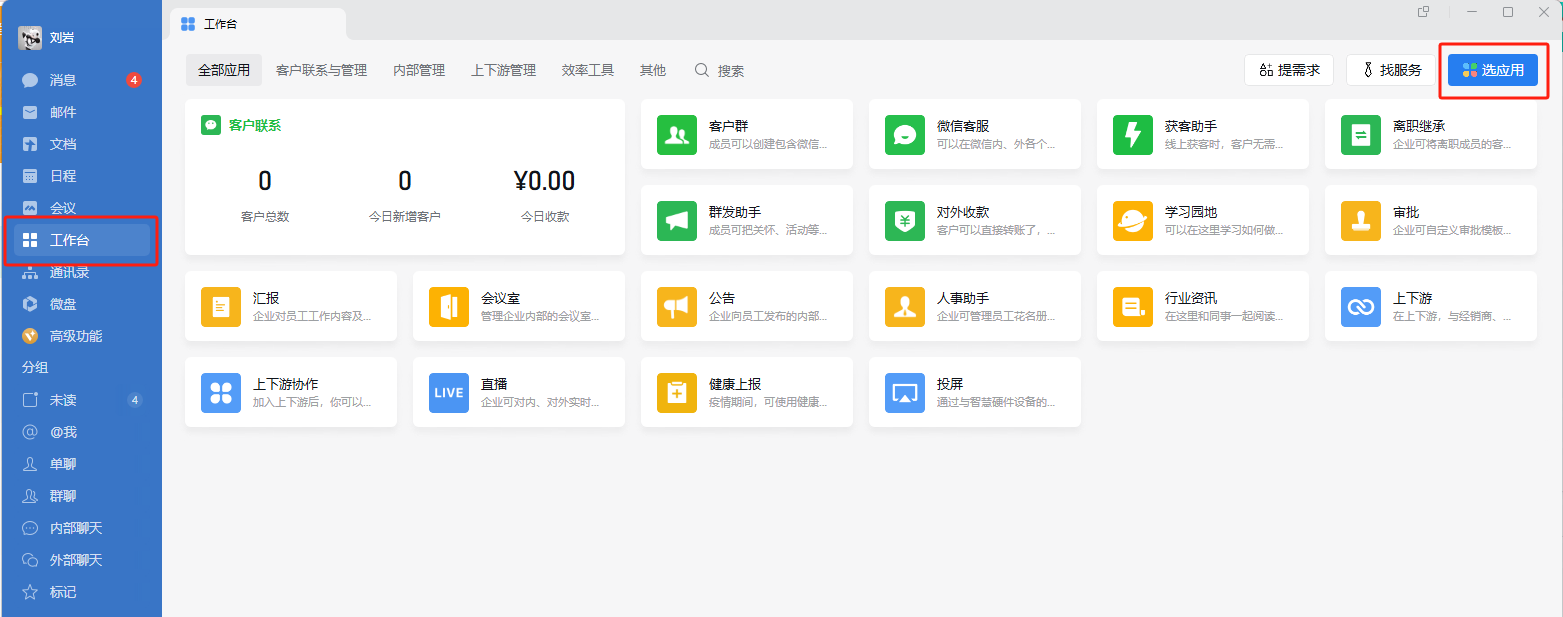This screenshot has width=1563, height=617.
Task: Open the 邮件 mail icon
Action: [30, 112]
